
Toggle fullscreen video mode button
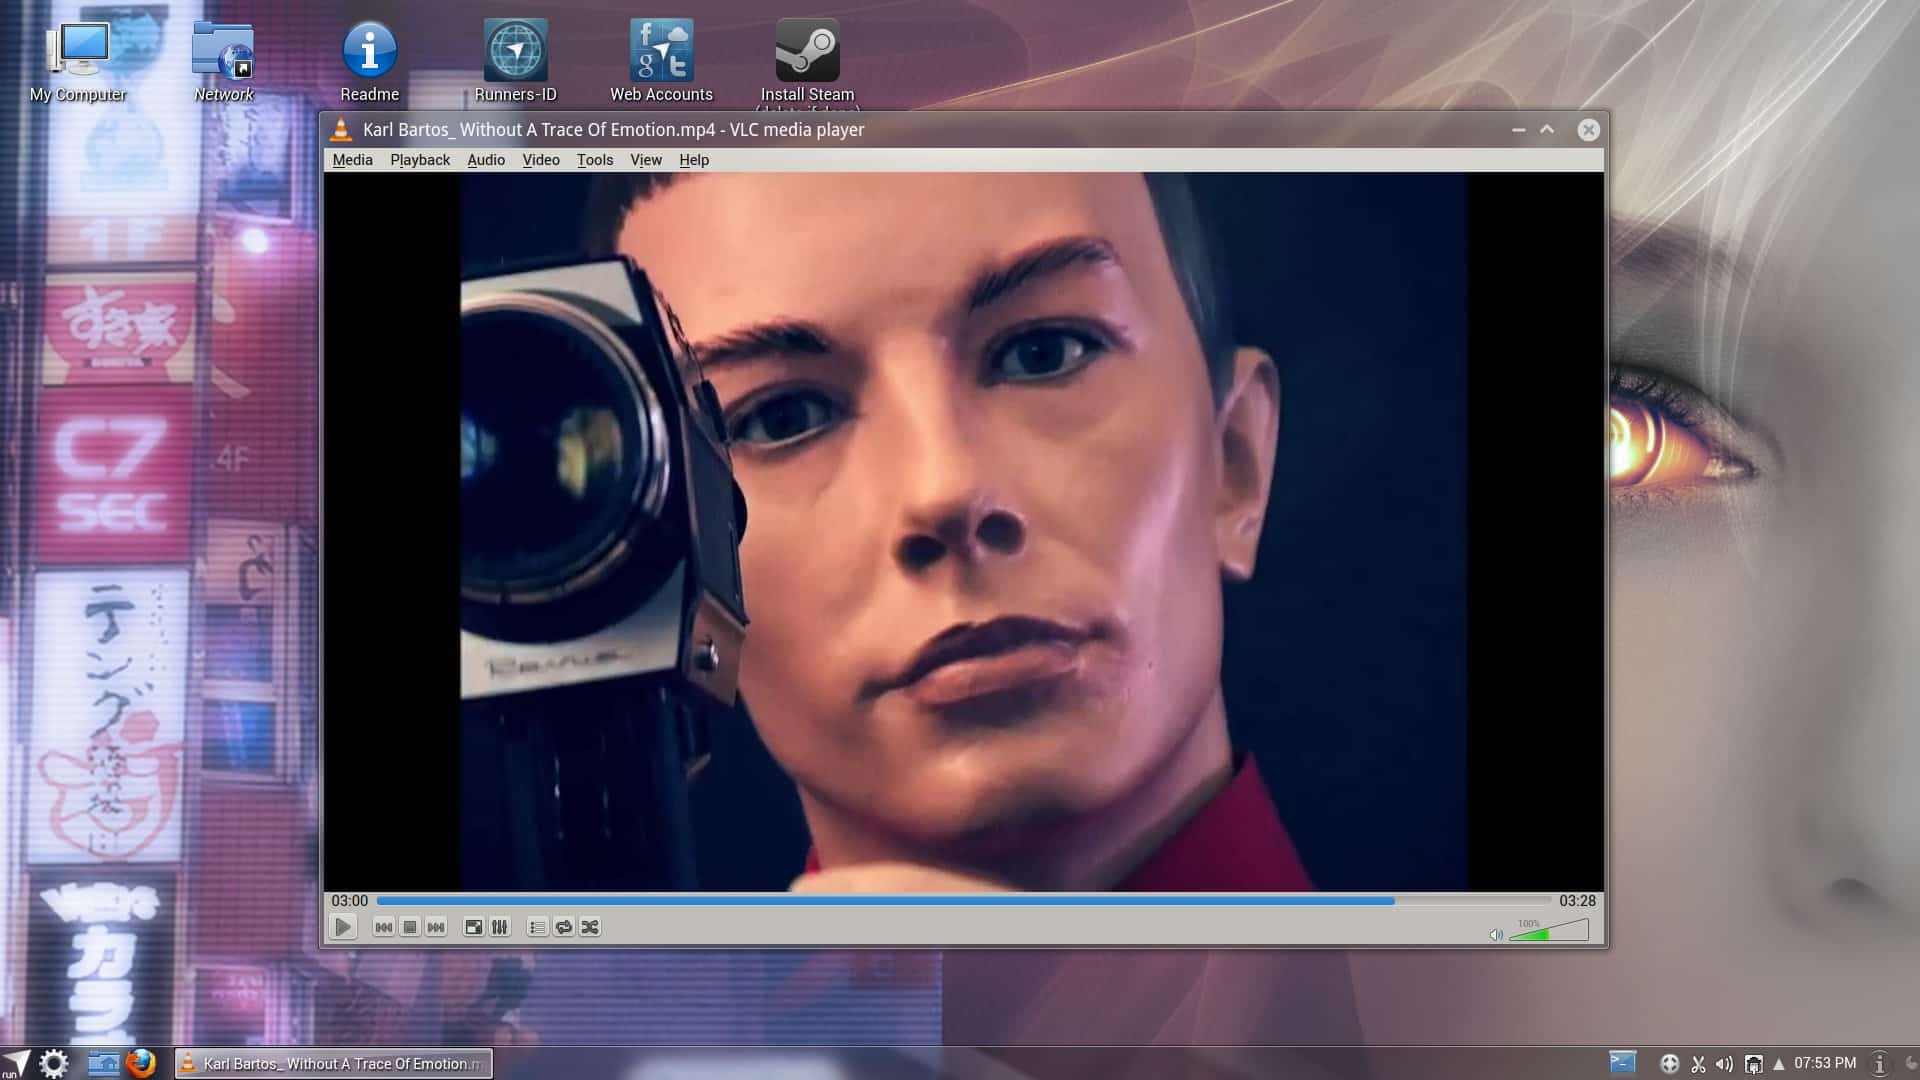[473, 928]
